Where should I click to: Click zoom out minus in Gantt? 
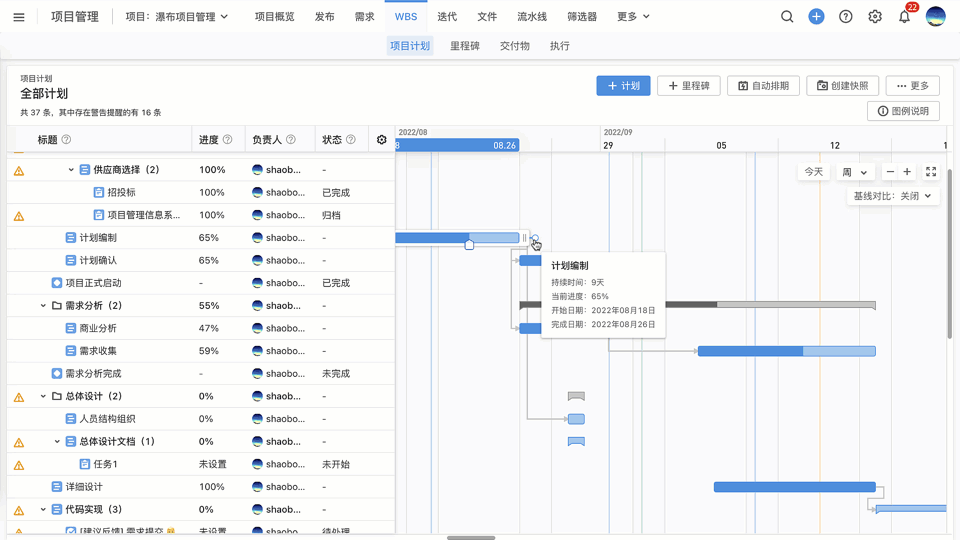coord(890,172)
